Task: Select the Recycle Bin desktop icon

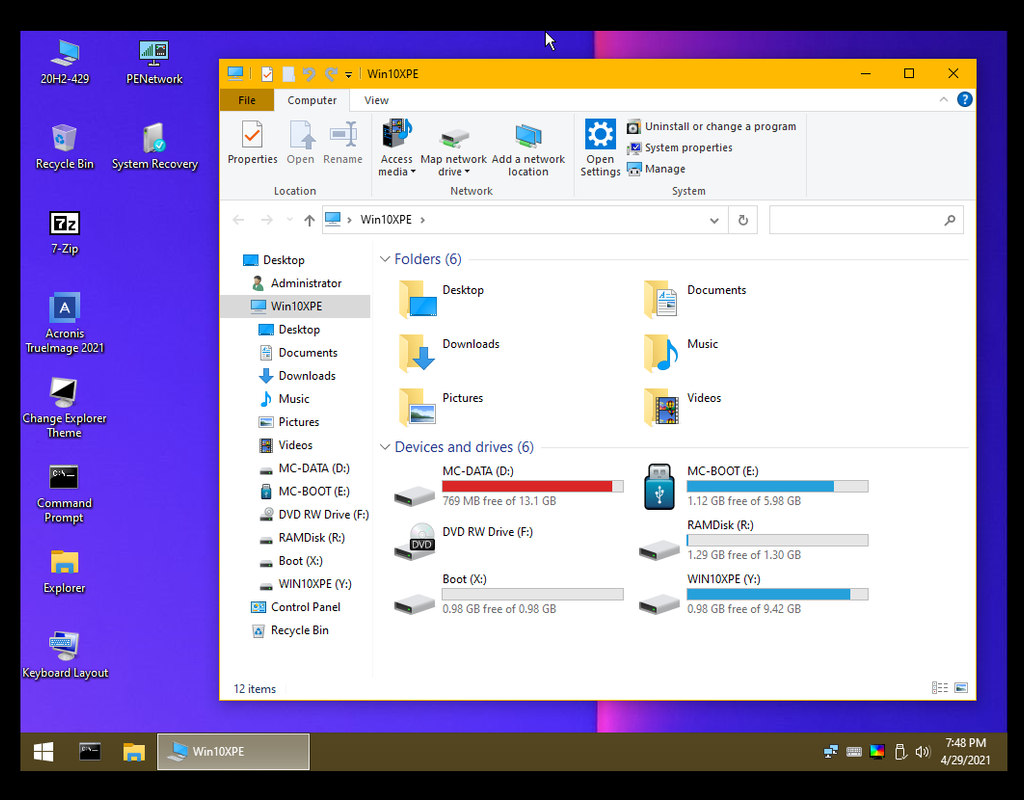Action: 65,148
